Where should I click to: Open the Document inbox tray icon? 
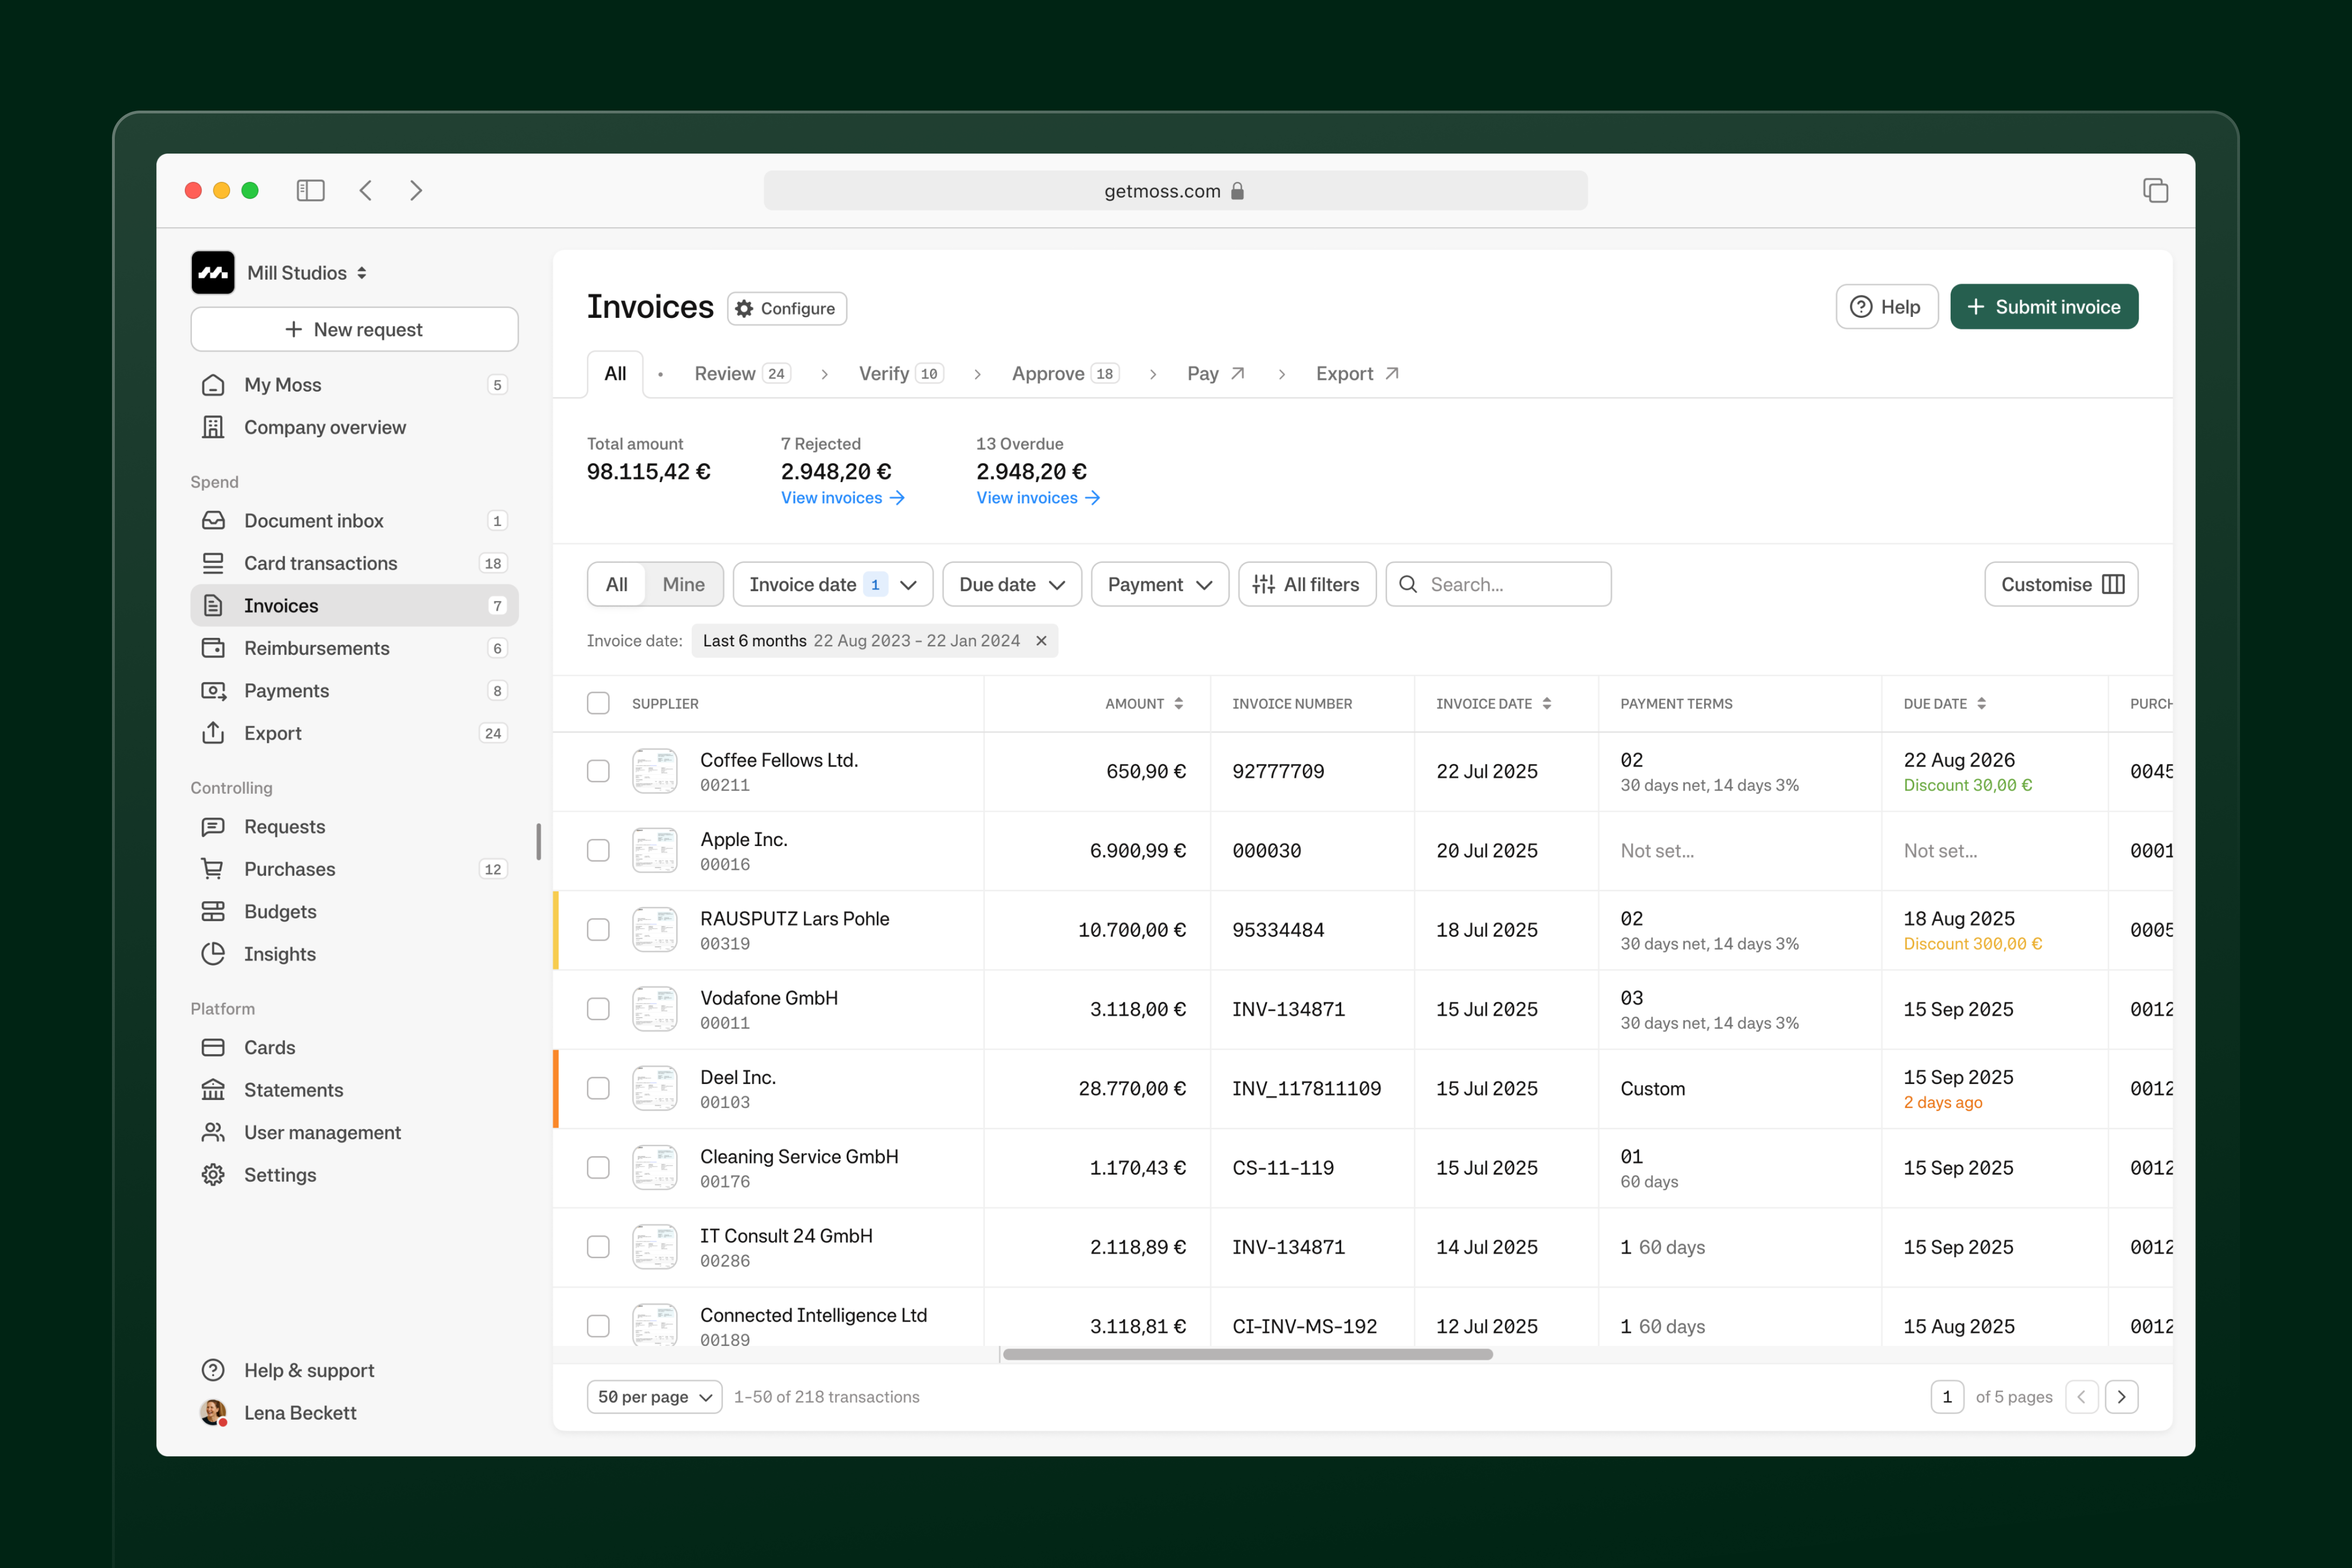(x=213, y=520)
